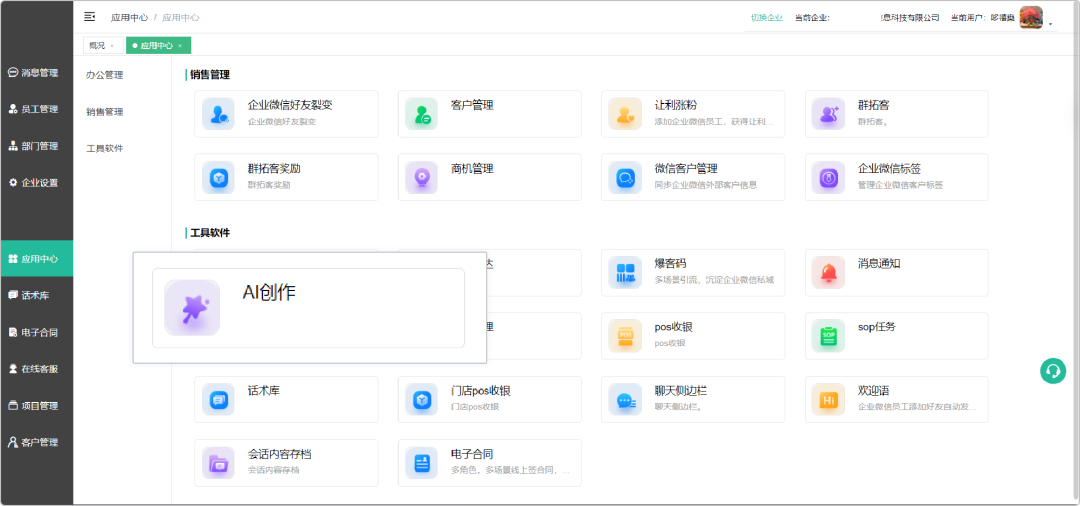Image resolution: width=1080 pixels, height=506 pixels.
Task: Open the 会话内容存档 folder icon
Action: coord(218,463)
